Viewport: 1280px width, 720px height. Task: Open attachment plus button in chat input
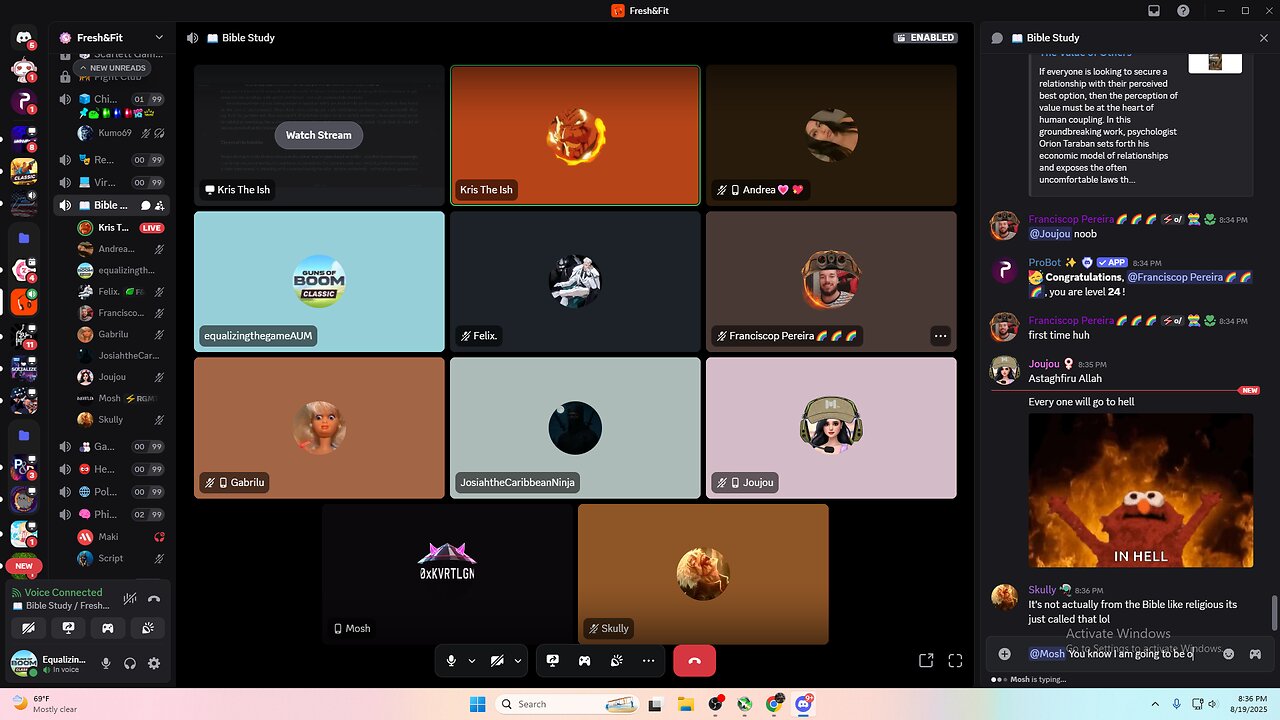pos(1005,654)
